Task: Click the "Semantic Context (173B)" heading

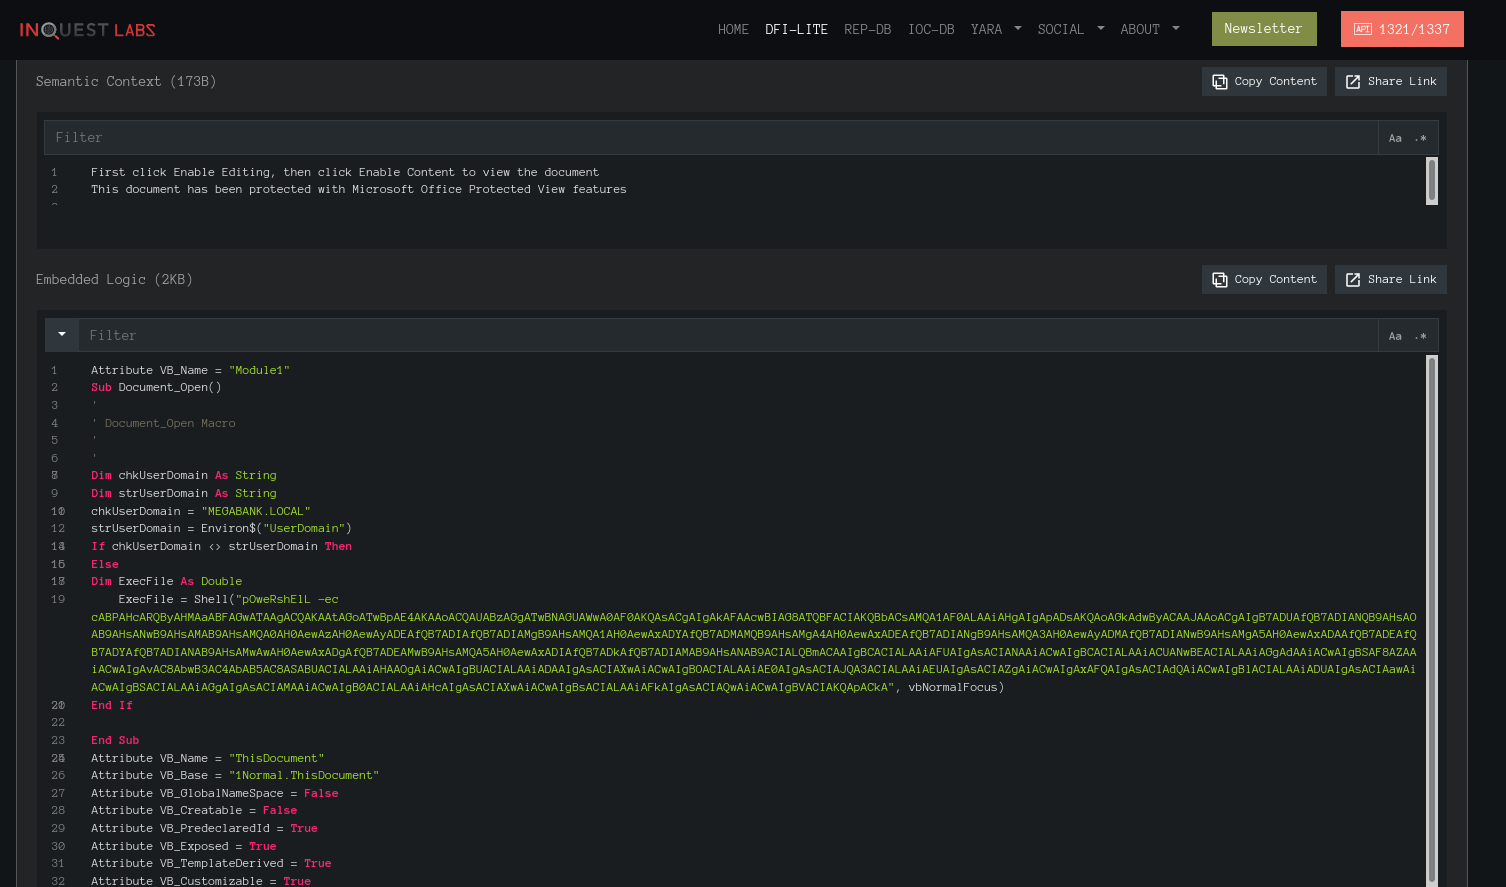Action: pos(126,82)
